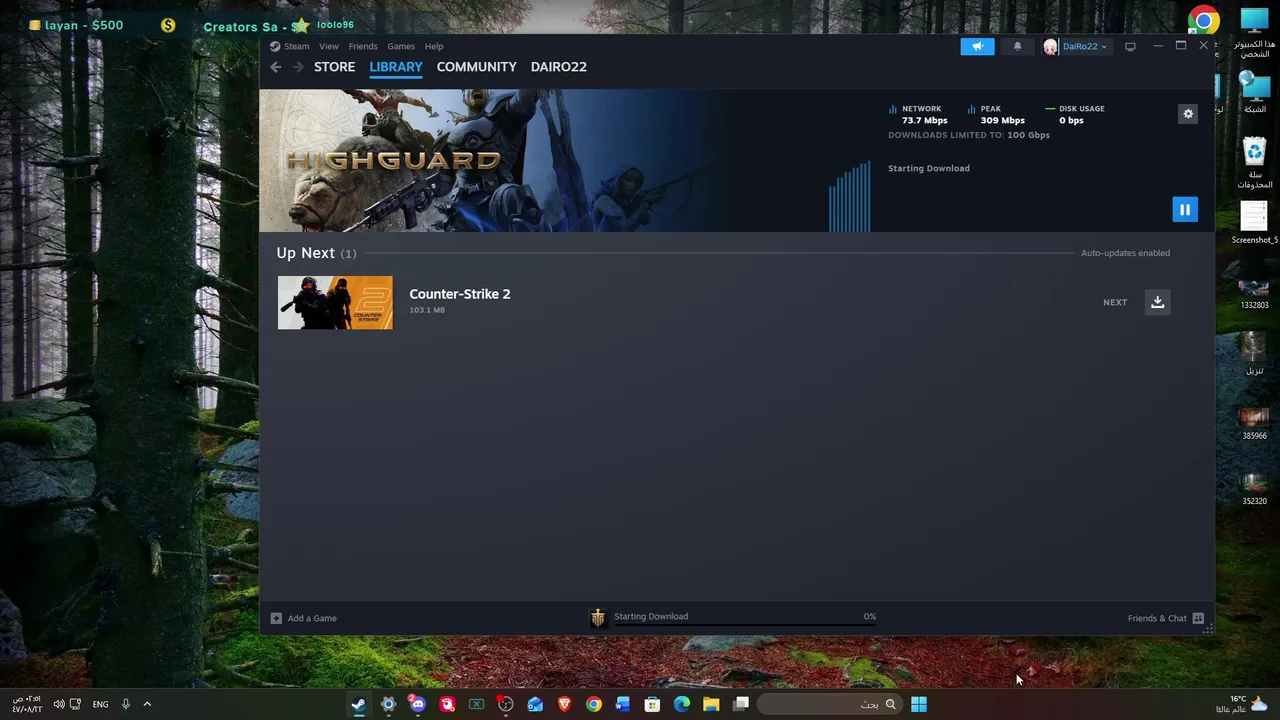Click the microphone tray icon
The height and width of the screenshot is (720, 1280).
coord(126,704)
